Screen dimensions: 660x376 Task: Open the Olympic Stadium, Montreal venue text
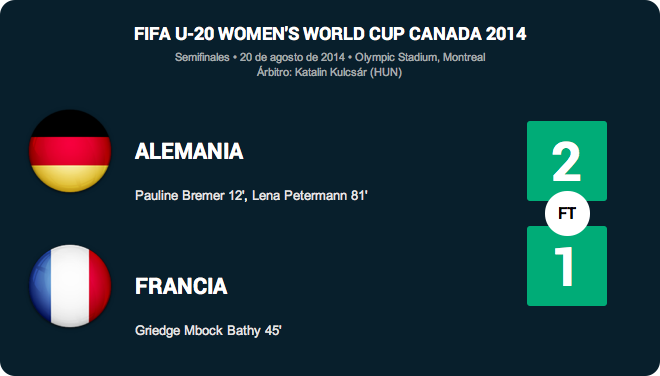point(420,57)
